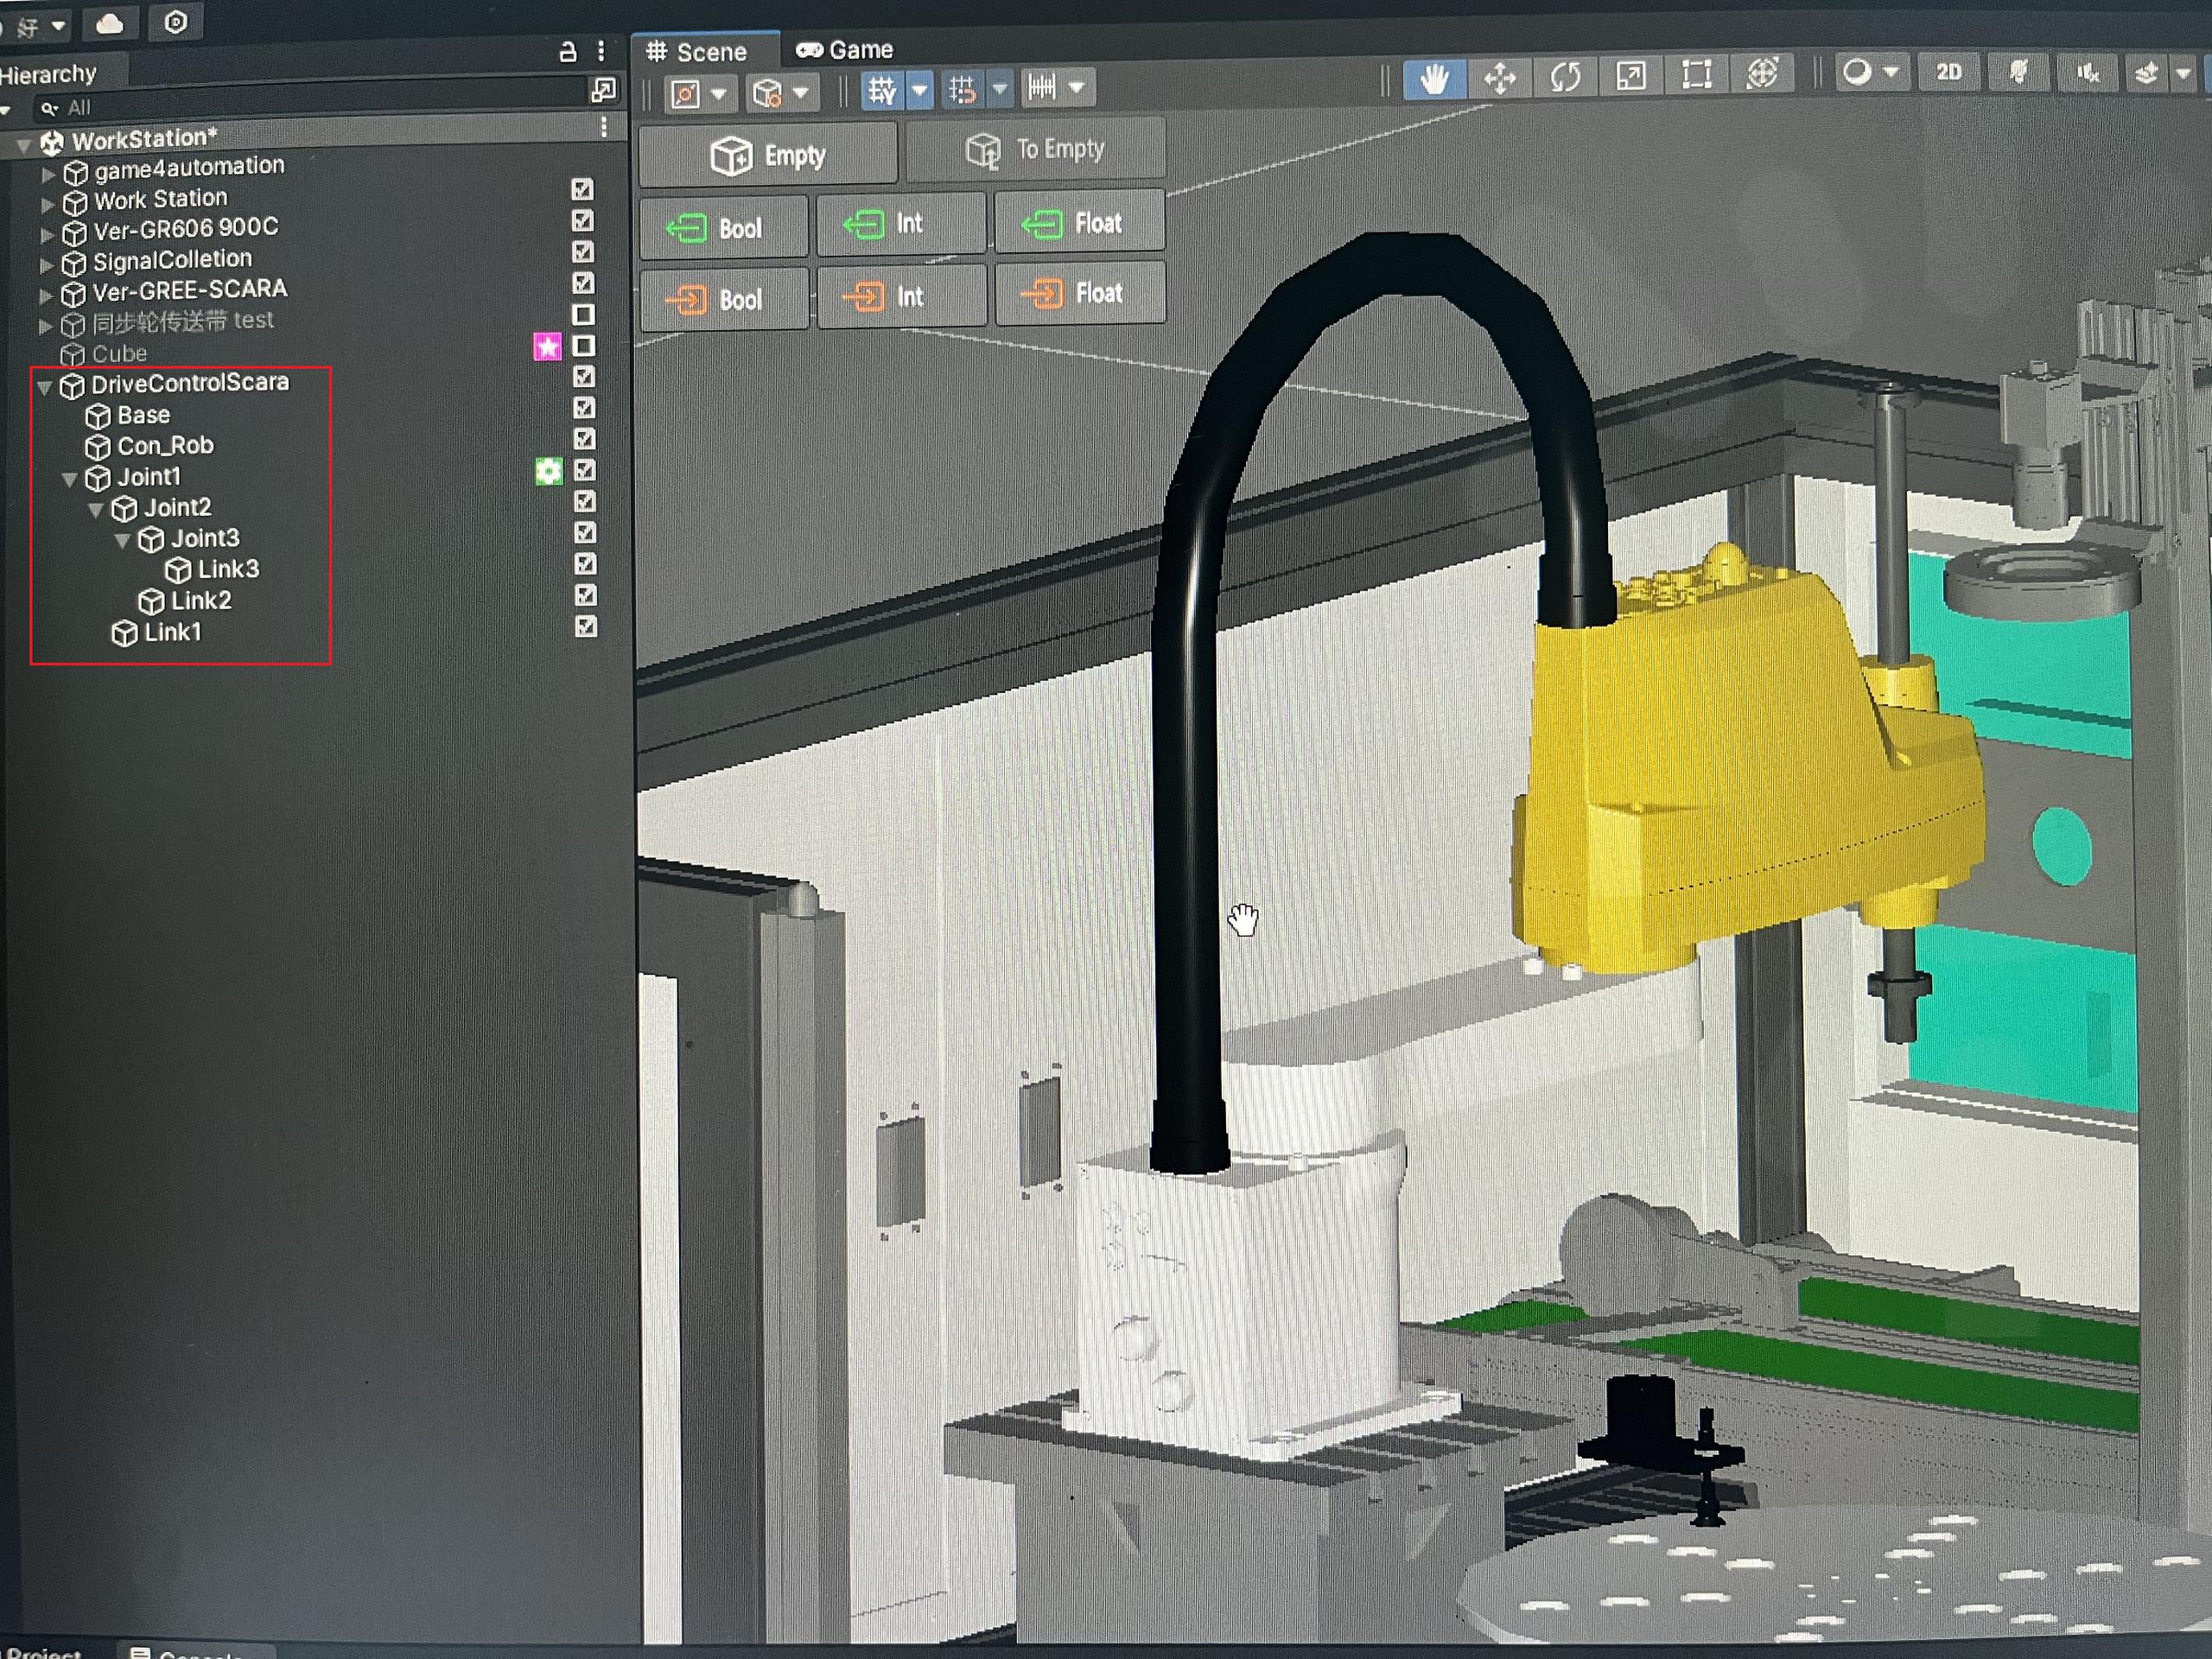The image size is (2212, 1659).
Task: Select the Rect transform tool
Action: click(1696, 74)
